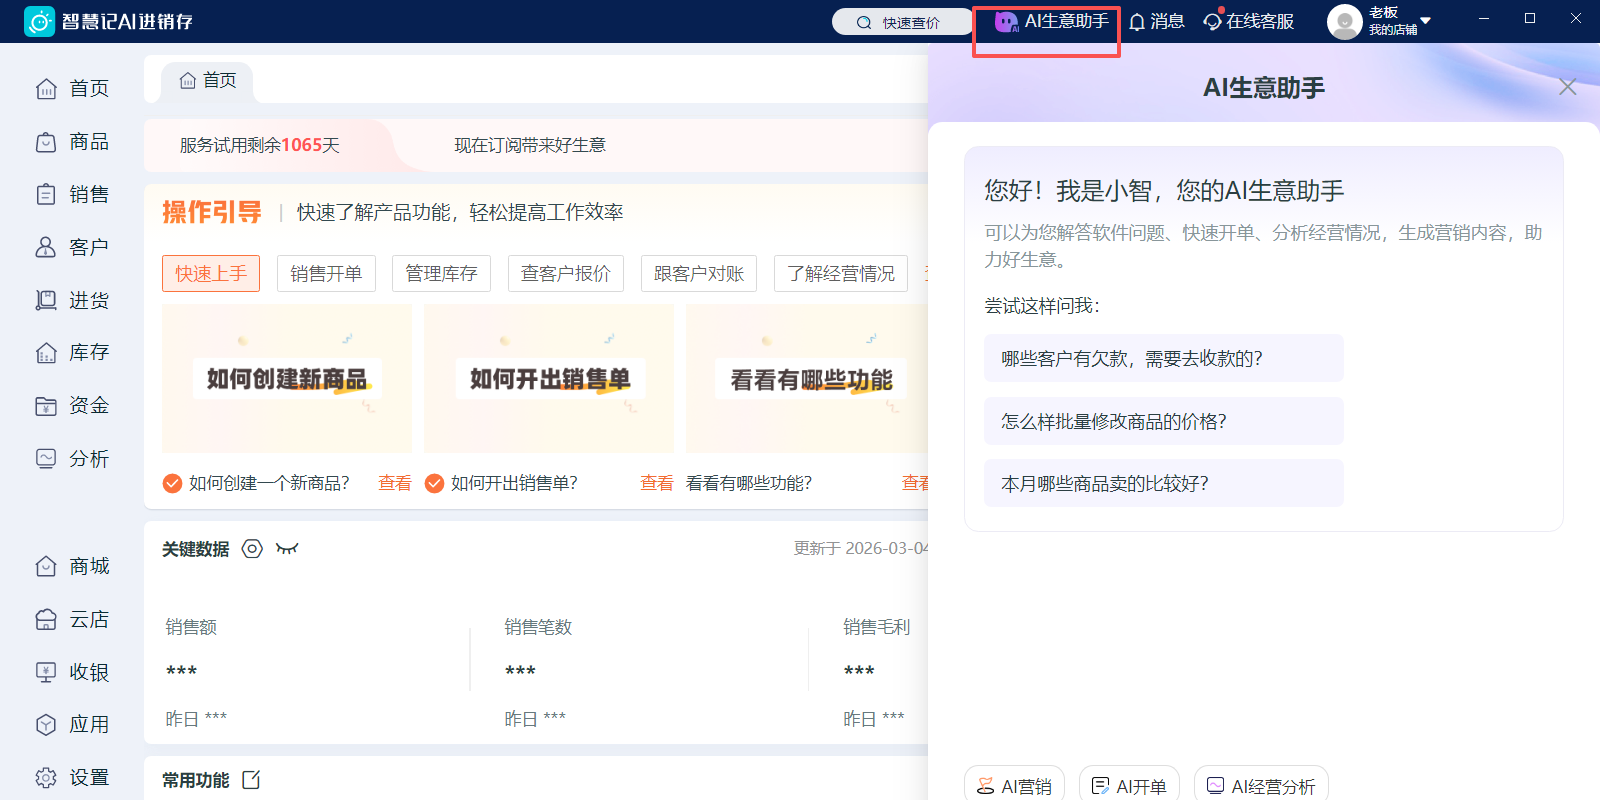This screenshot has width=1600, height=800.
Task: Expand the 老板 account dropdown arrow
Action: pos(1426,21)
